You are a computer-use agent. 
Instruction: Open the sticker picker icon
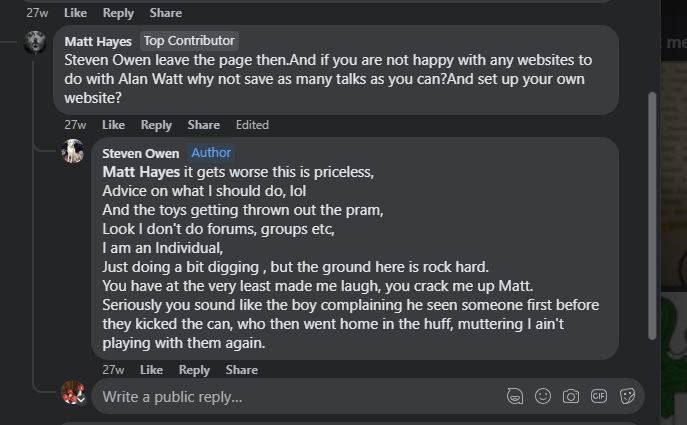pyautogui.click(x=627, y=397)
